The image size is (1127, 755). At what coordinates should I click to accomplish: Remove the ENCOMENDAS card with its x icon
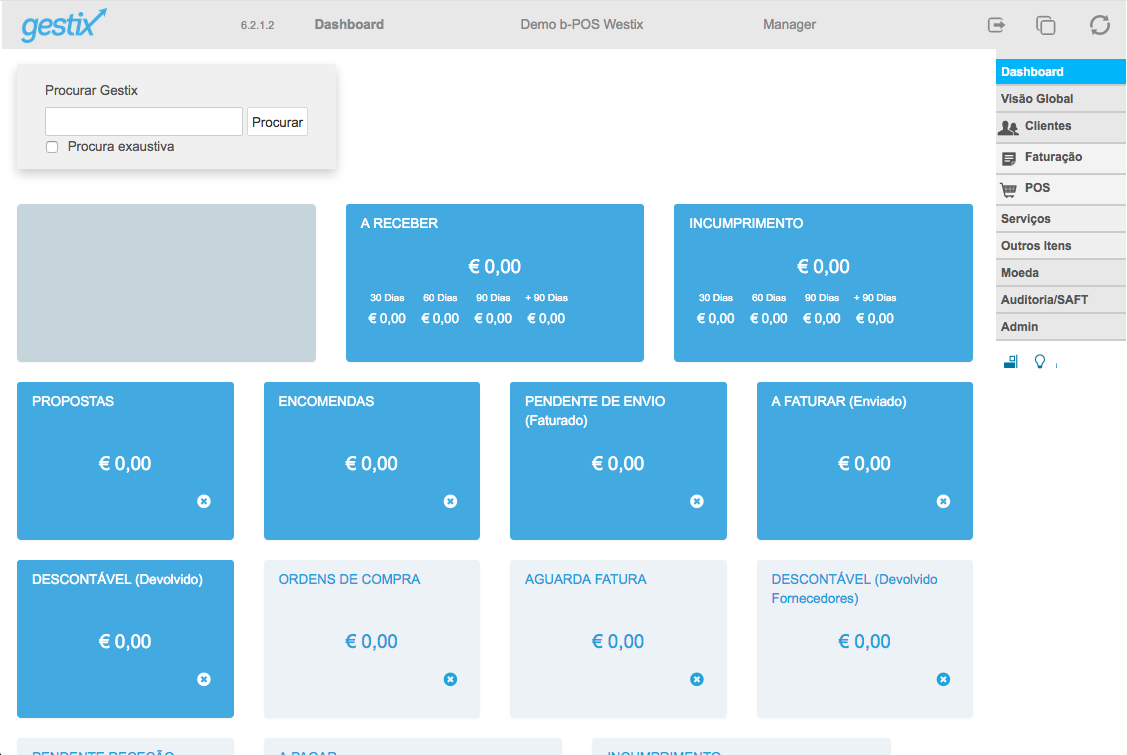tap(451, 501)
